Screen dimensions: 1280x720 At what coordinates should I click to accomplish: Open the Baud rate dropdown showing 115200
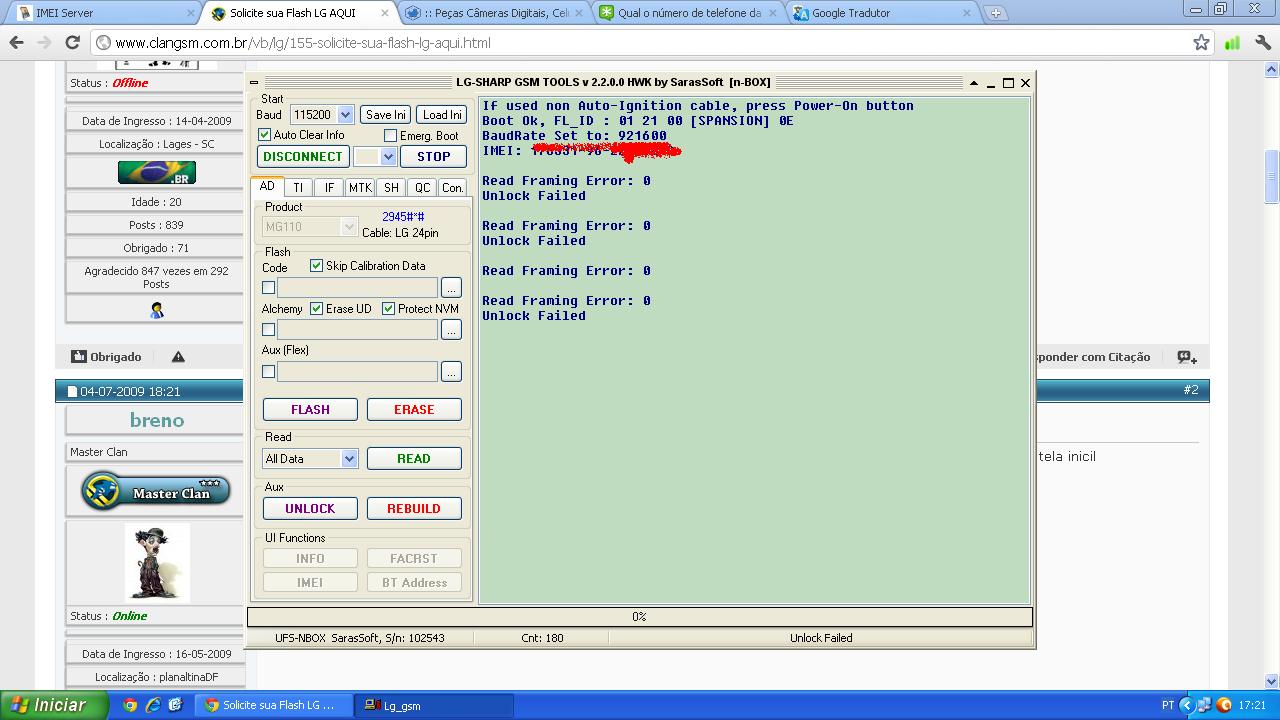[345, 115]
